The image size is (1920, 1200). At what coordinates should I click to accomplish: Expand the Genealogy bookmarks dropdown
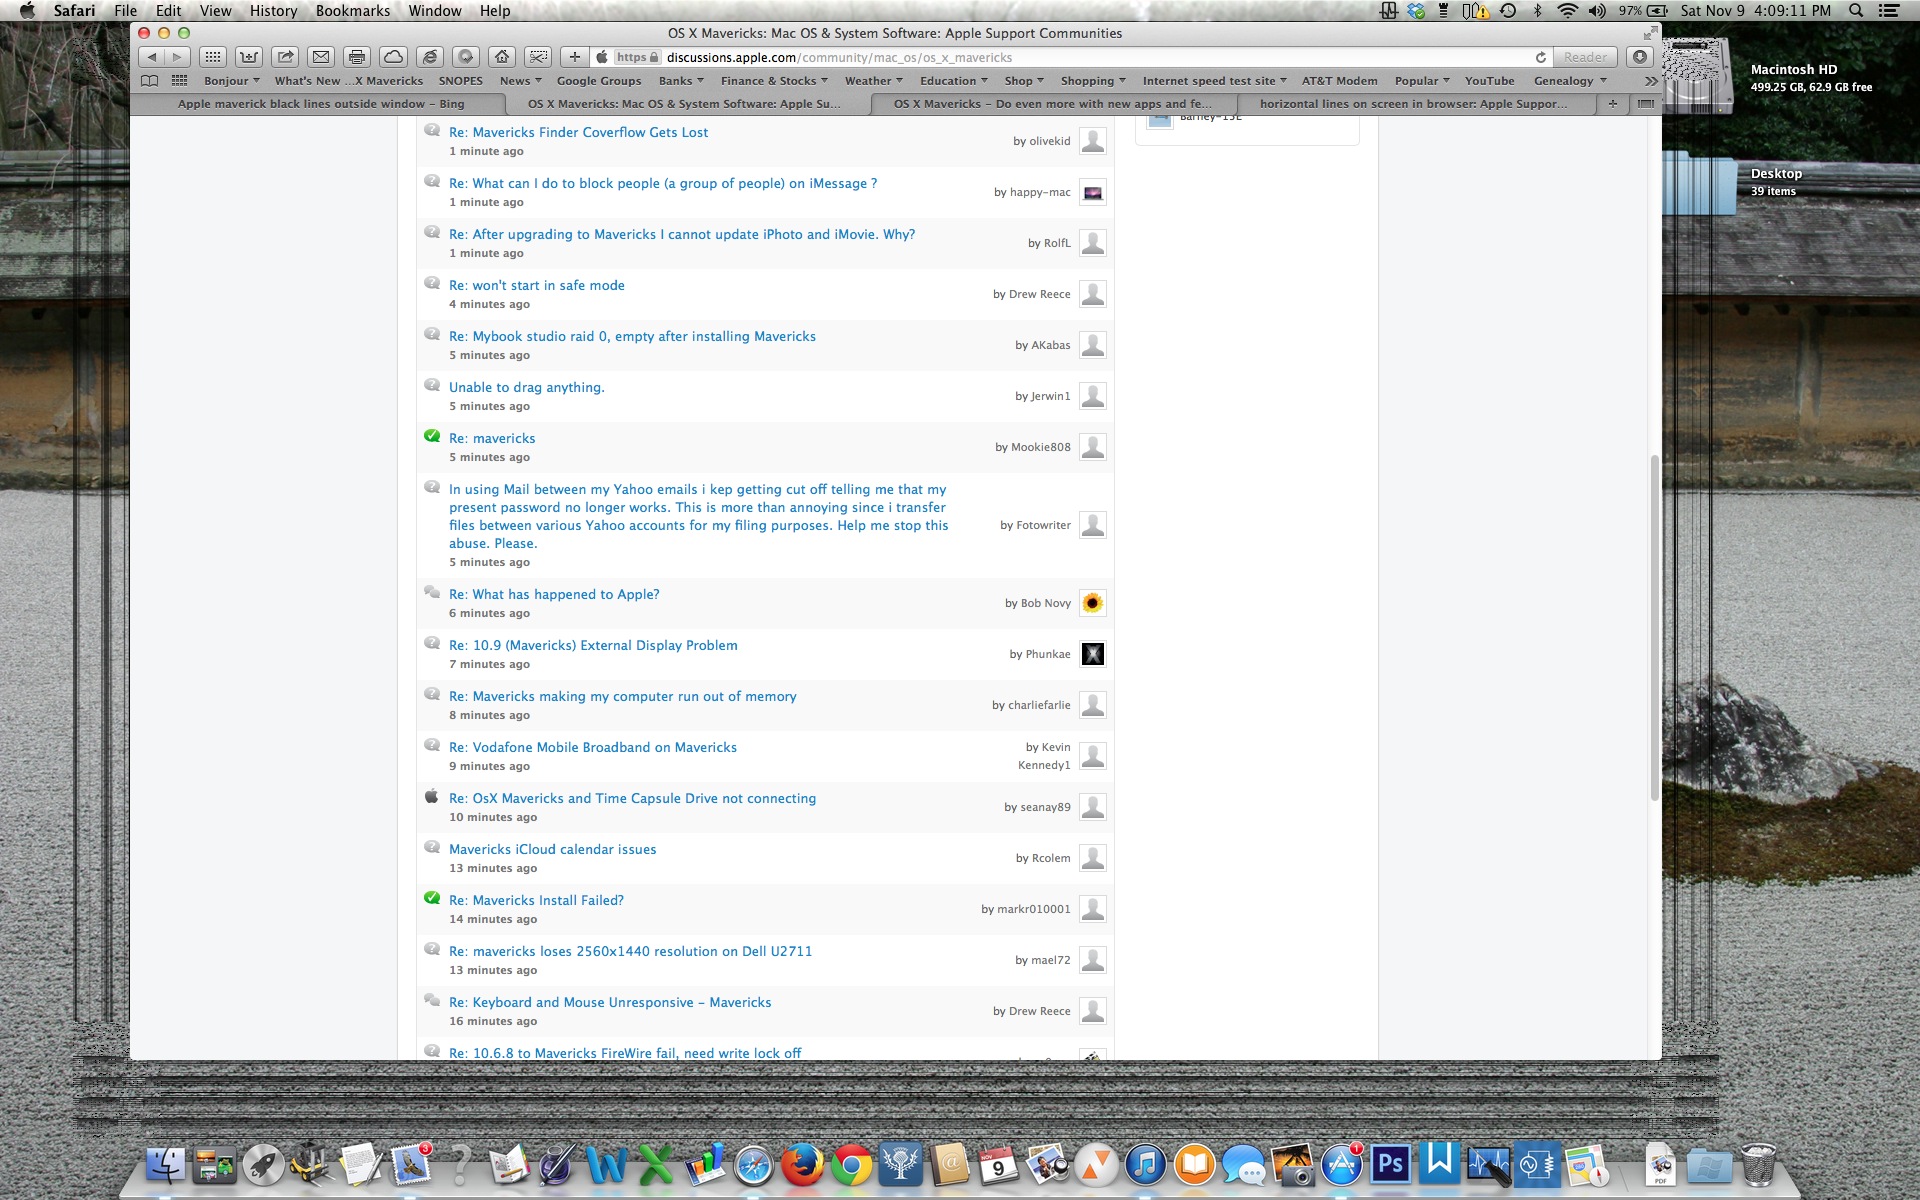pos(1569,81)
